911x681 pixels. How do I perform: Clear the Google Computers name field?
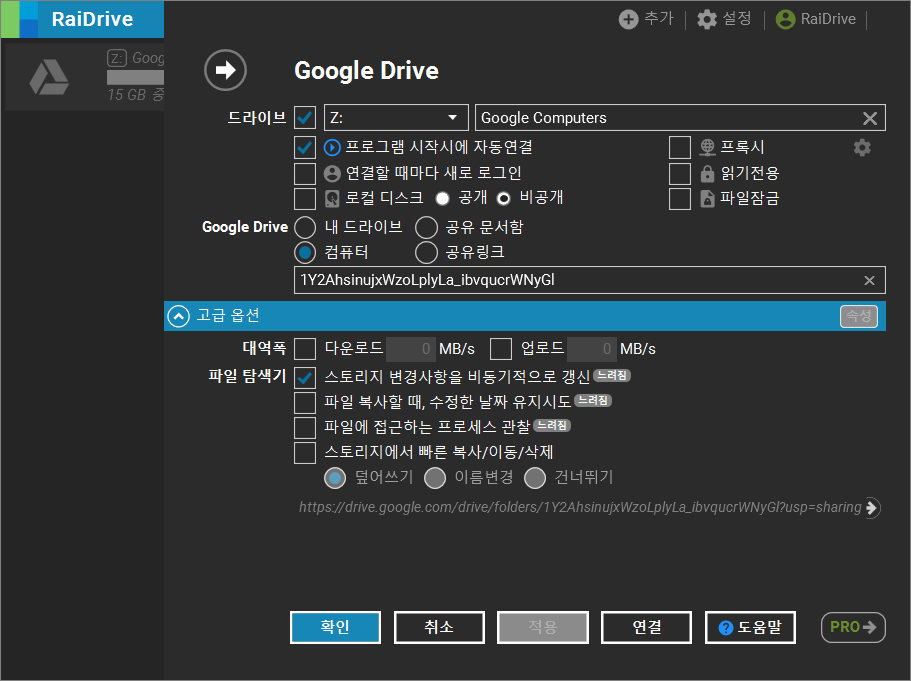[x=870, y=119]
